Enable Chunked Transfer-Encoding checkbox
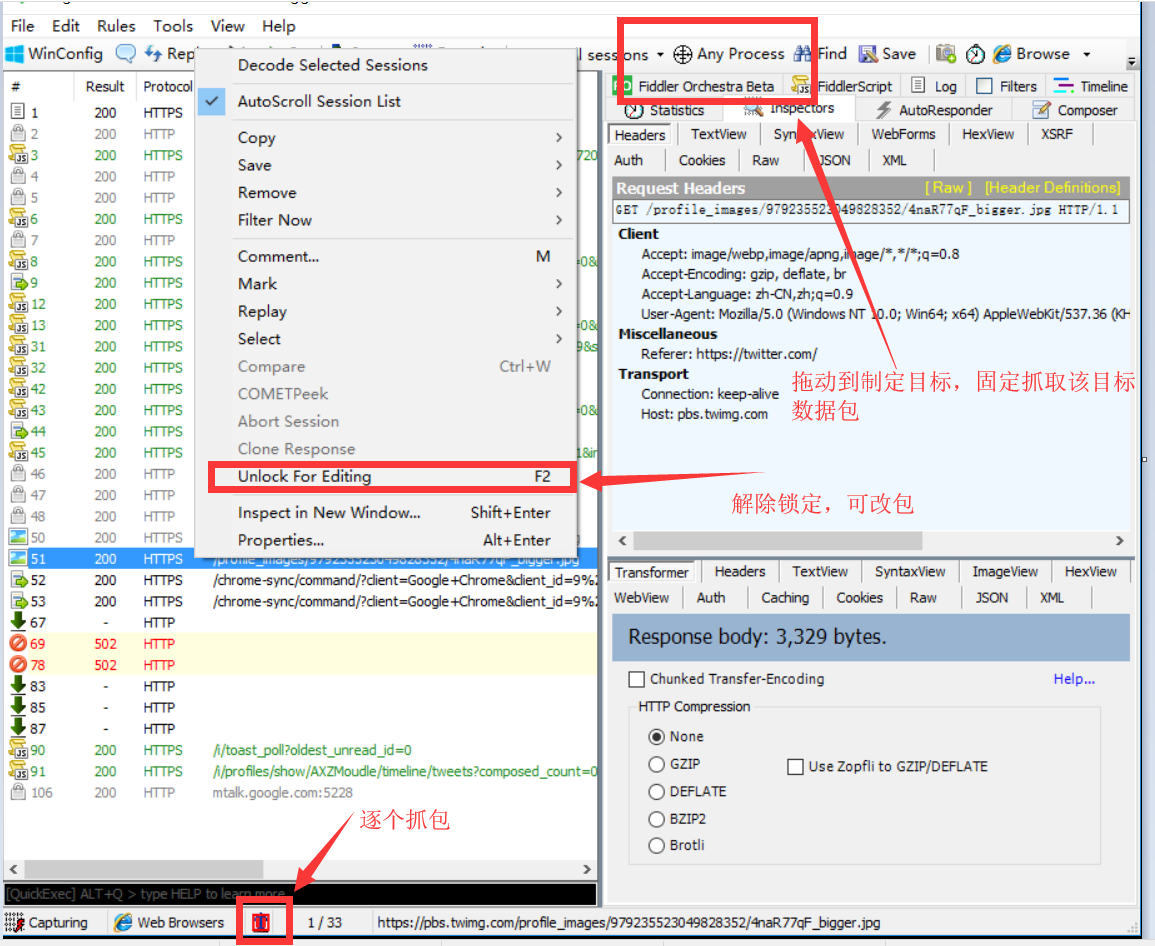Viewport: 1155px width, 946px height. [x=636, y=679]
